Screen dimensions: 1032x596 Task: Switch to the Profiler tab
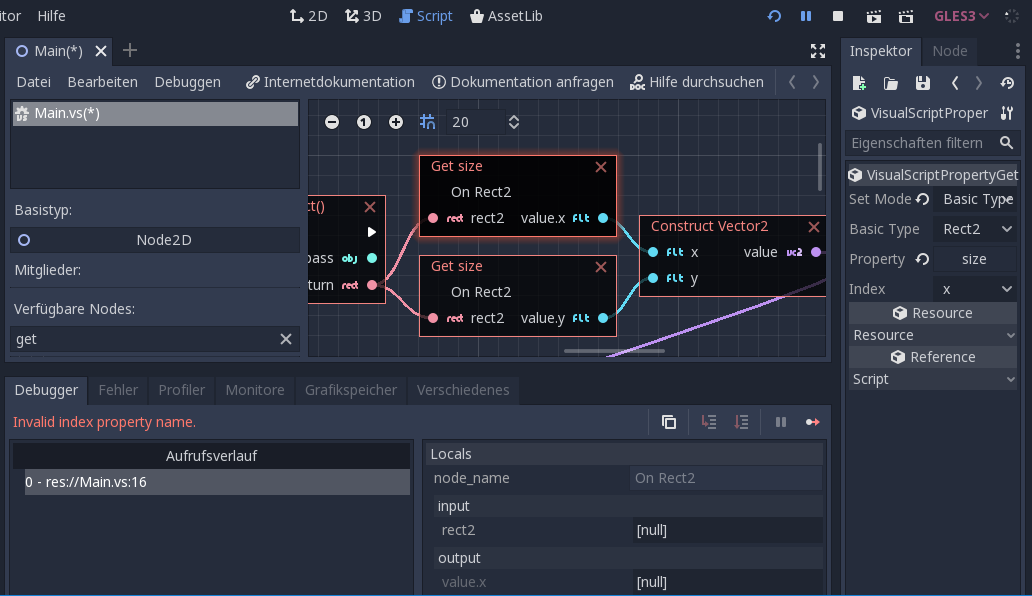coord(181,390)
